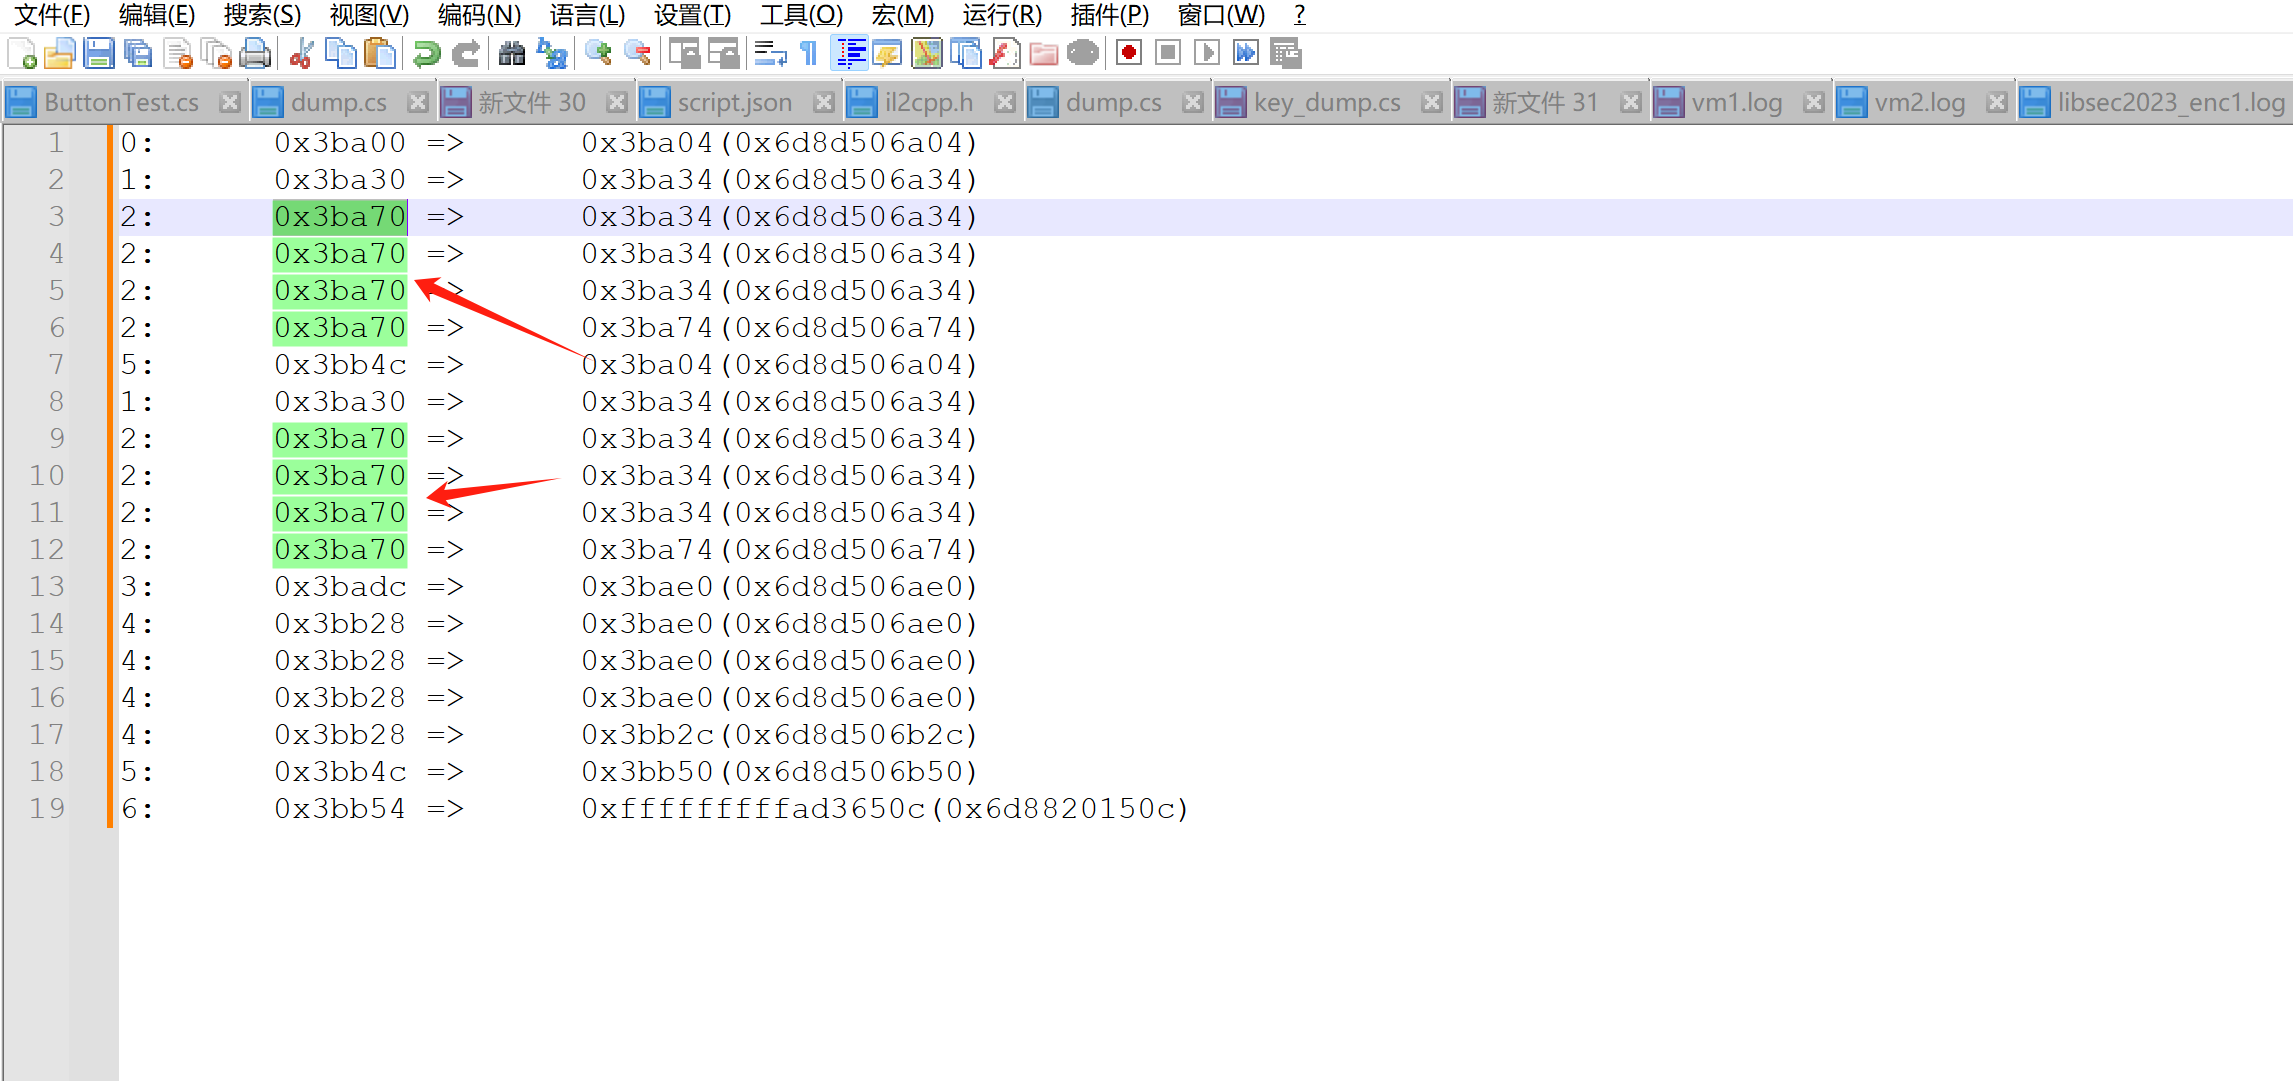This screenshot has width=2293, height=1081.
Task: Open the 插件(P) menu
Action: point(1109,15)
